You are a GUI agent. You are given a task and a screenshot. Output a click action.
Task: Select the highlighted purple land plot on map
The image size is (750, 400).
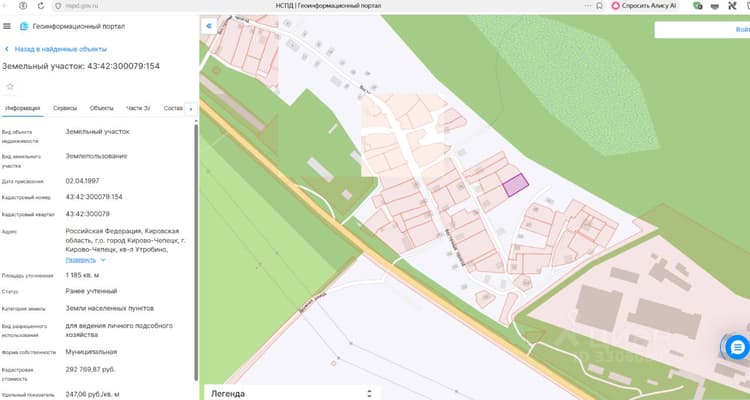[x=515, y=185]
